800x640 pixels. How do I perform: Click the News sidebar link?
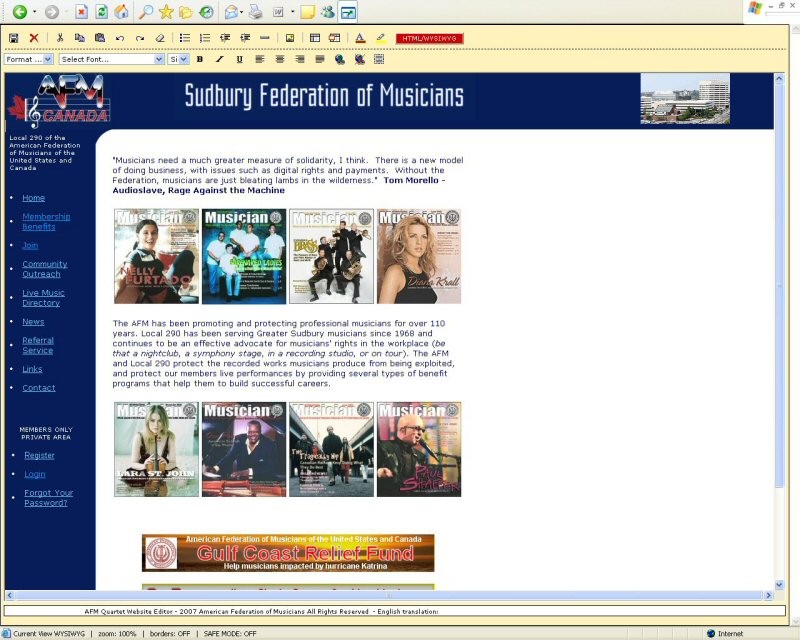tap(33, 322)
